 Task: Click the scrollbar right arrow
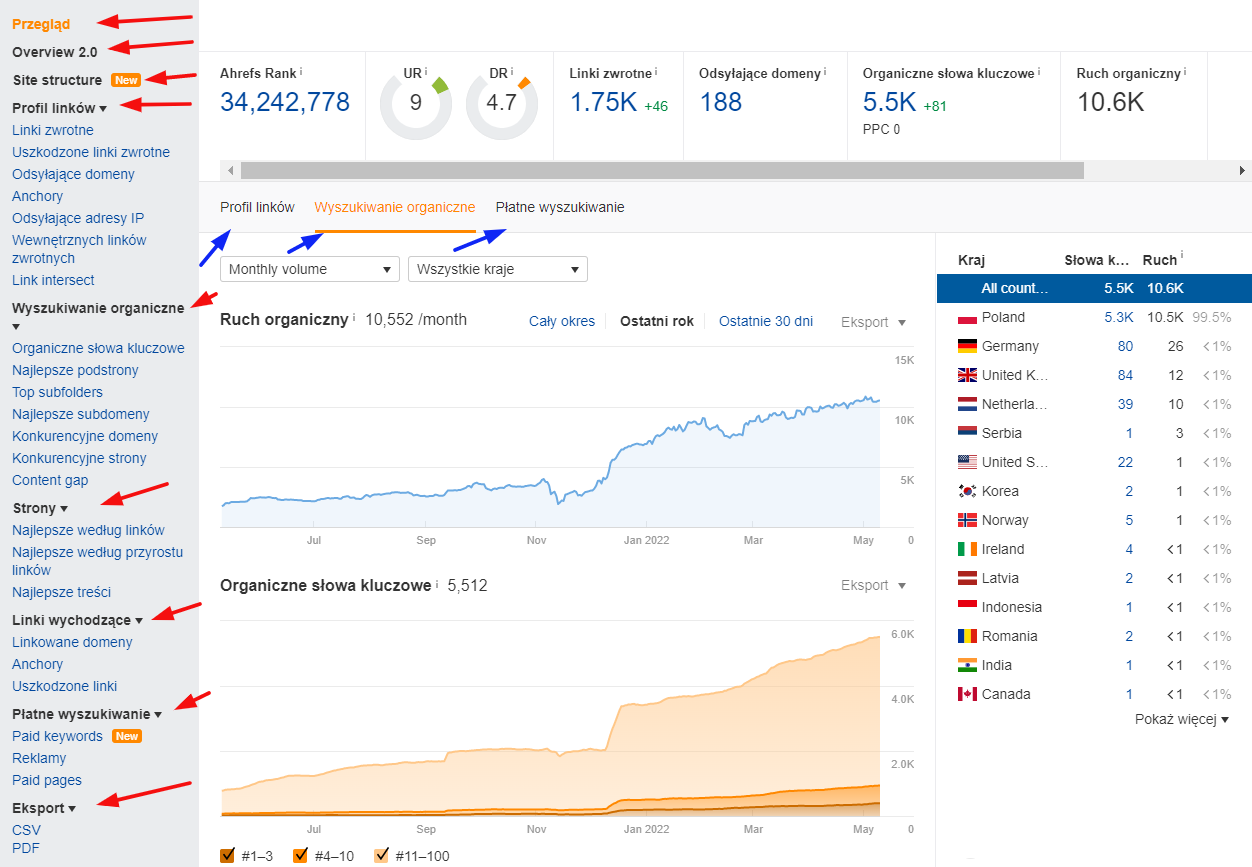1243,171
